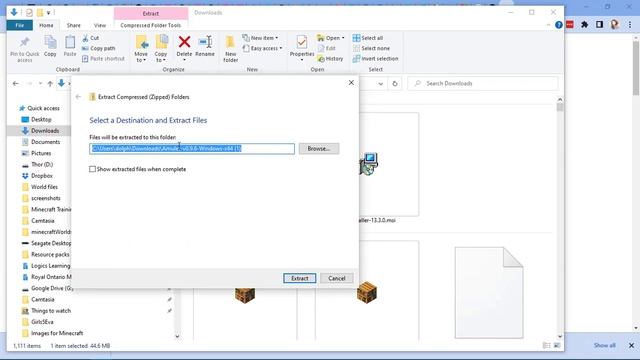Open Documents in navigation pane
640x360 pixels.
click(45, 142)
